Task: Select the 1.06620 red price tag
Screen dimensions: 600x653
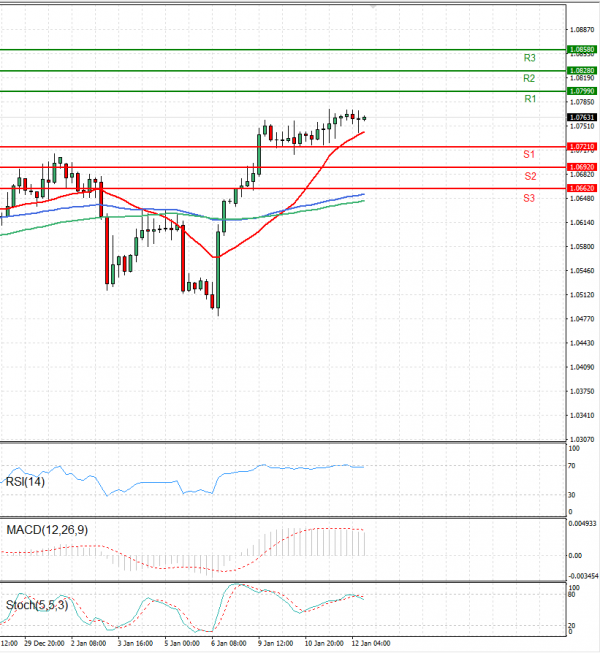Action: [x=582, y=188]
